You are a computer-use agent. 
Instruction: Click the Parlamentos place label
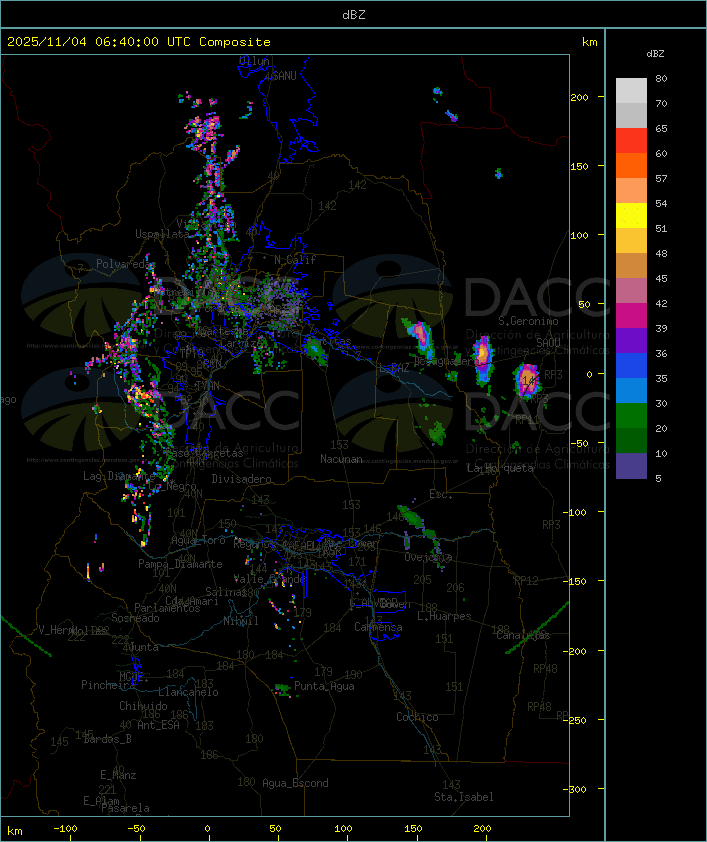click(x=167, y=608)
